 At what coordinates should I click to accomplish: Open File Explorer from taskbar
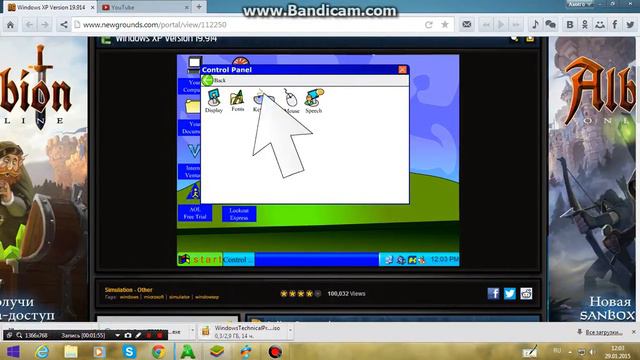pos(71,351)
